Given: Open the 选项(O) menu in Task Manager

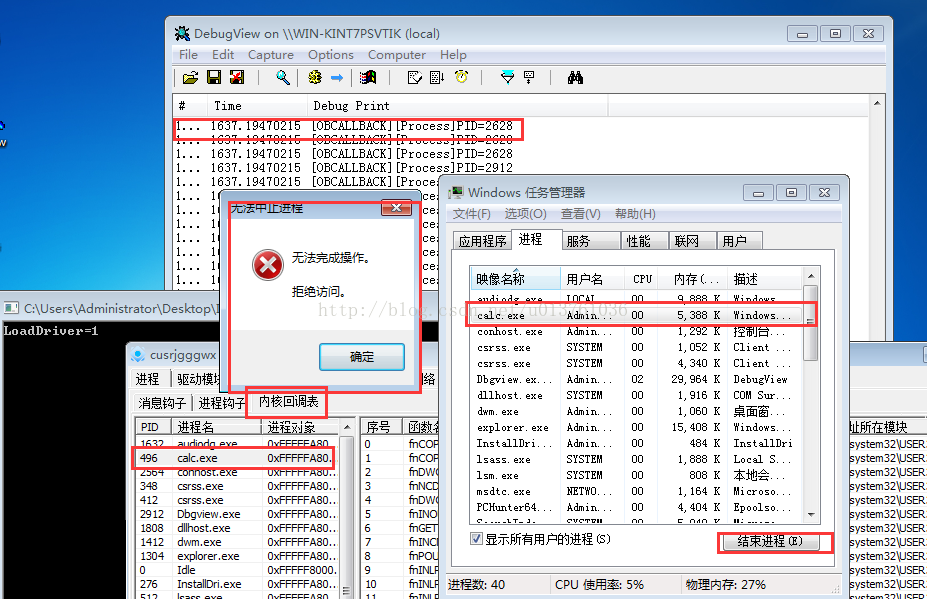Looking at the screenshot, I should click(x=525, y=214).
